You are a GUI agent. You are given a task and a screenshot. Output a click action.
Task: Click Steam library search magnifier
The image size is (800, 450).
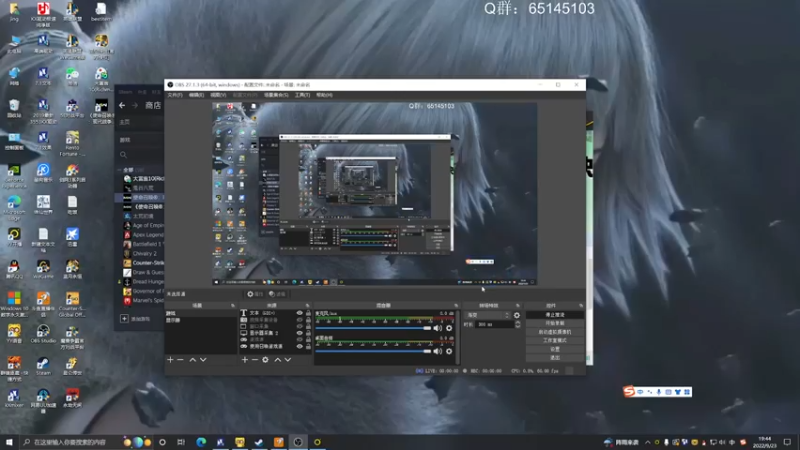pos(123,155)
